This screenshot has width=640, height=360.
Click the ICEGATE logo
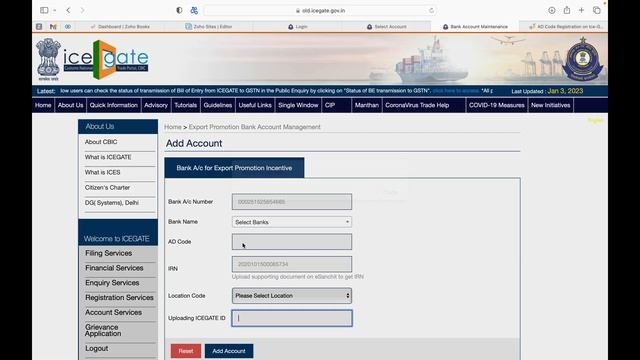pyautogui.click(x=105, y=59)
